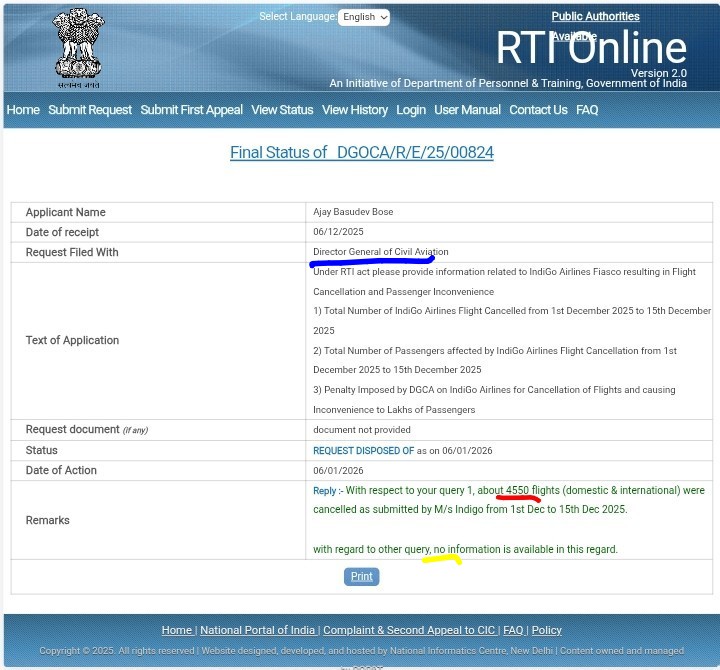Open Complaint & Second Appeal to CIC link
Image resolution: width=720 pixels, height=670 pixels.
(x=409, y=631)
